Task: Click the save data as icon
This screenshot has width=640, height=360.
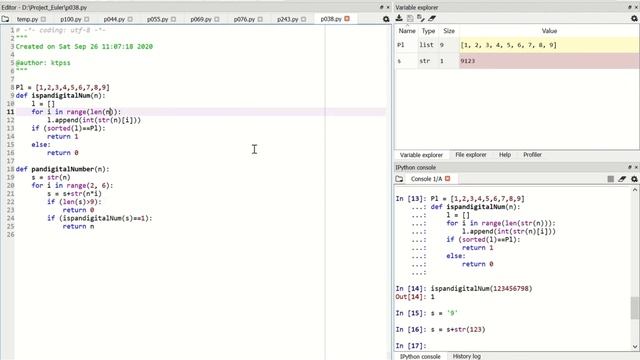Action: [x=421, y=18]
